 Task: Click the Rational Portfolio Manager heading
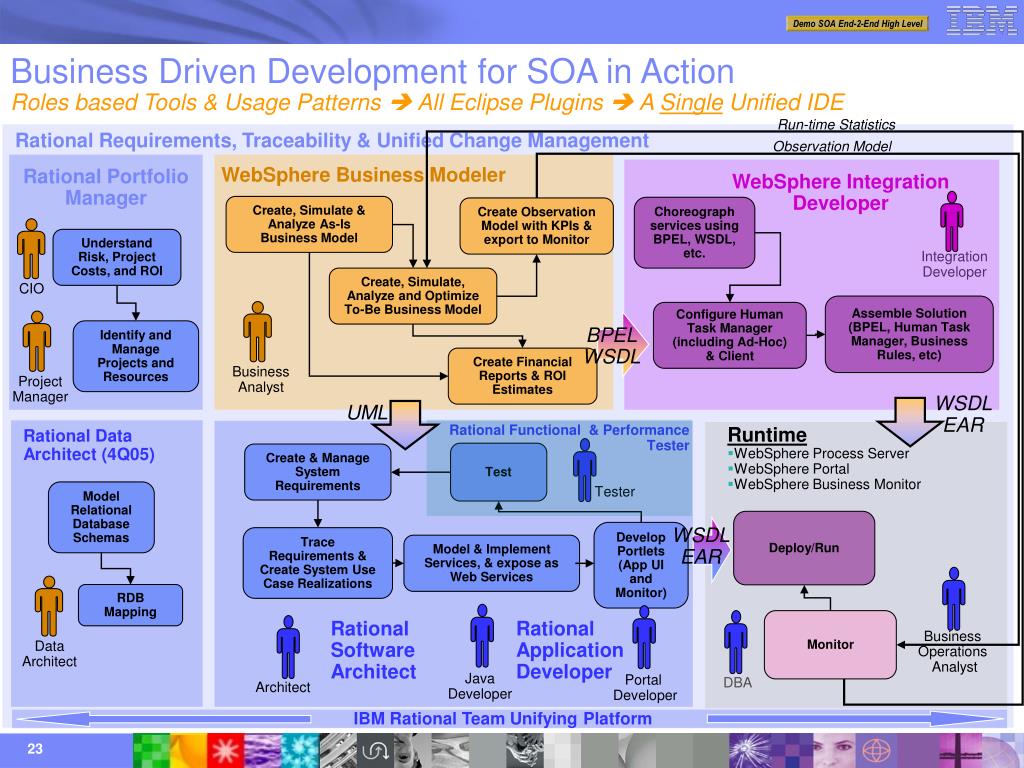[x=106, y=187]
